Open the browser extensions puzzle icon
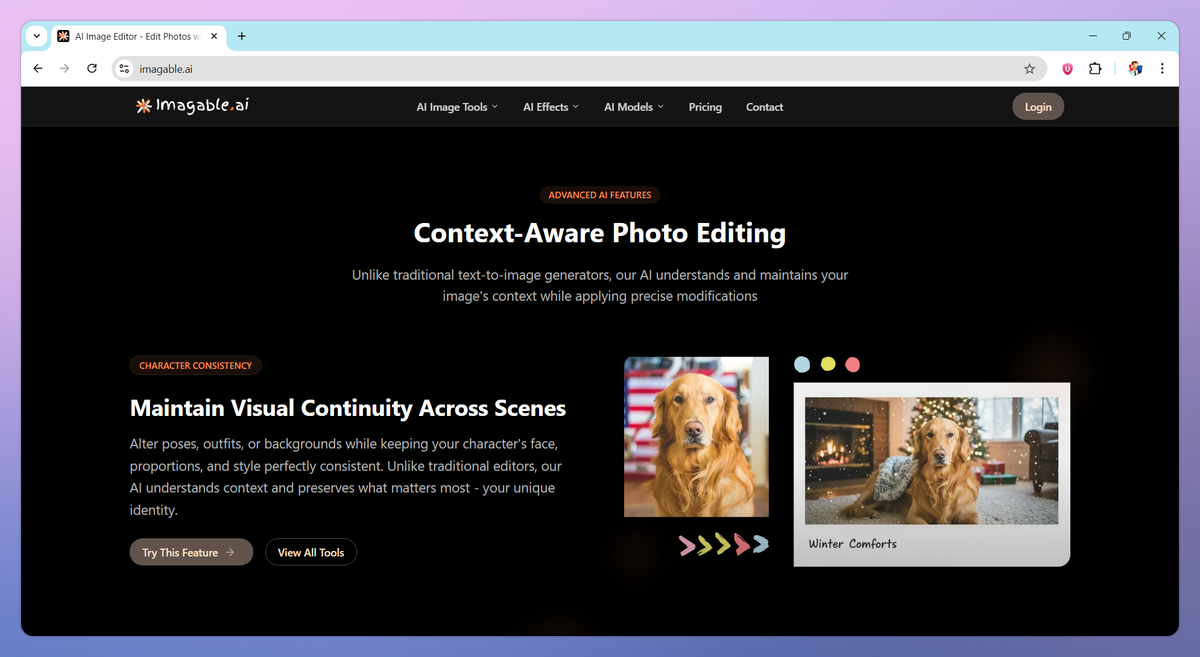Screen dimensions: 1200x657 1095,68
